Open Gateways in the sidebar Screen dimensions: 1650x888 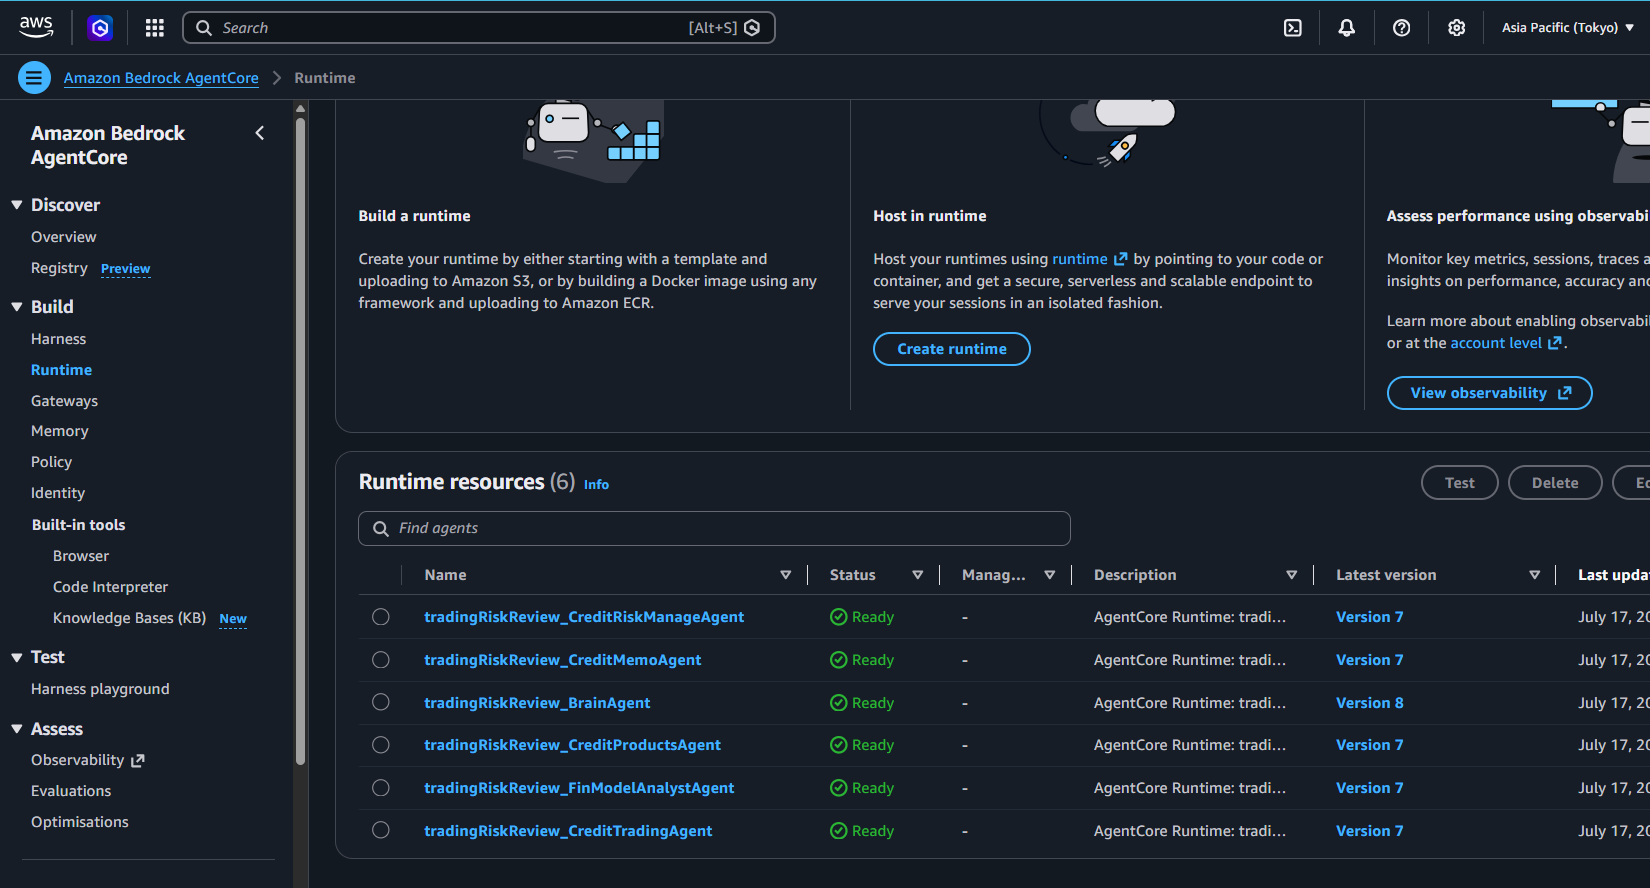point(64,401)
